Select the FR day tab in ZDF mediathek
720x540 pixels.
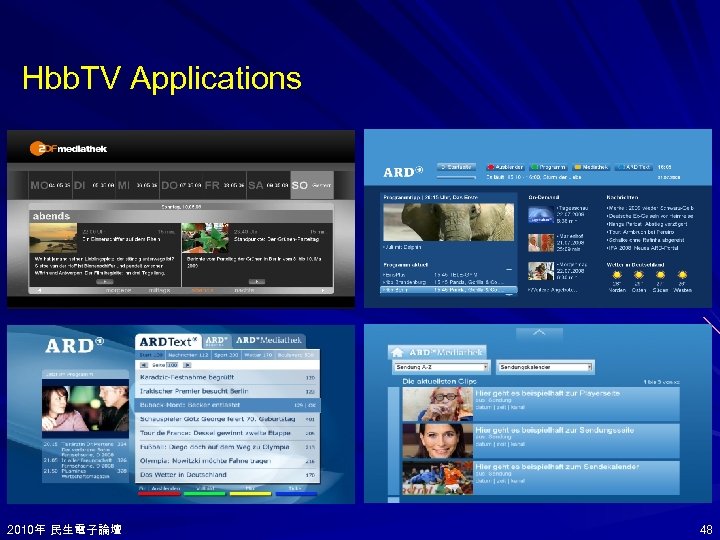tap(225, 185)
